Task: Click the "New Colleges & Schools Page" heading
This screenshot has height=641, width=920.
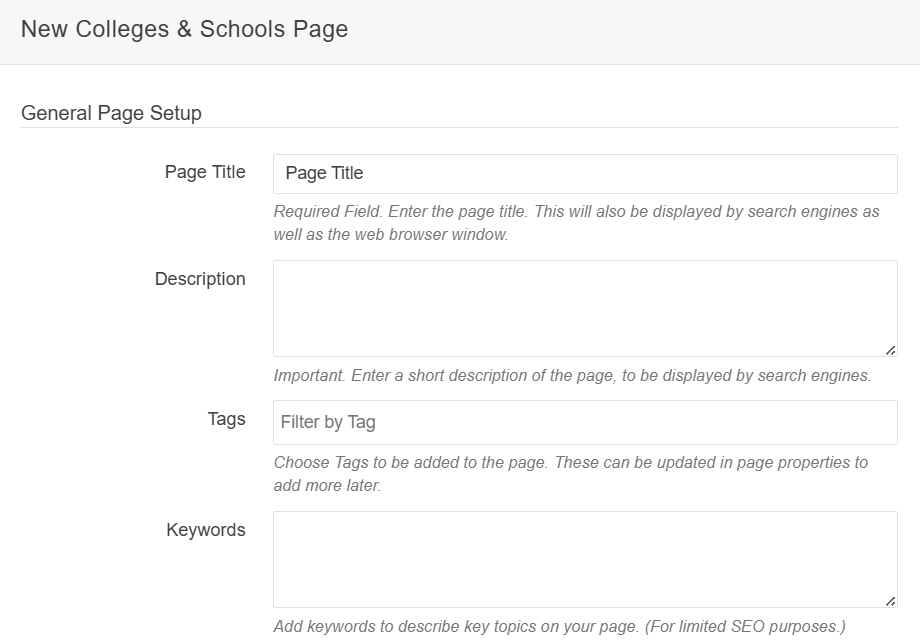Action: pos(185,29)
